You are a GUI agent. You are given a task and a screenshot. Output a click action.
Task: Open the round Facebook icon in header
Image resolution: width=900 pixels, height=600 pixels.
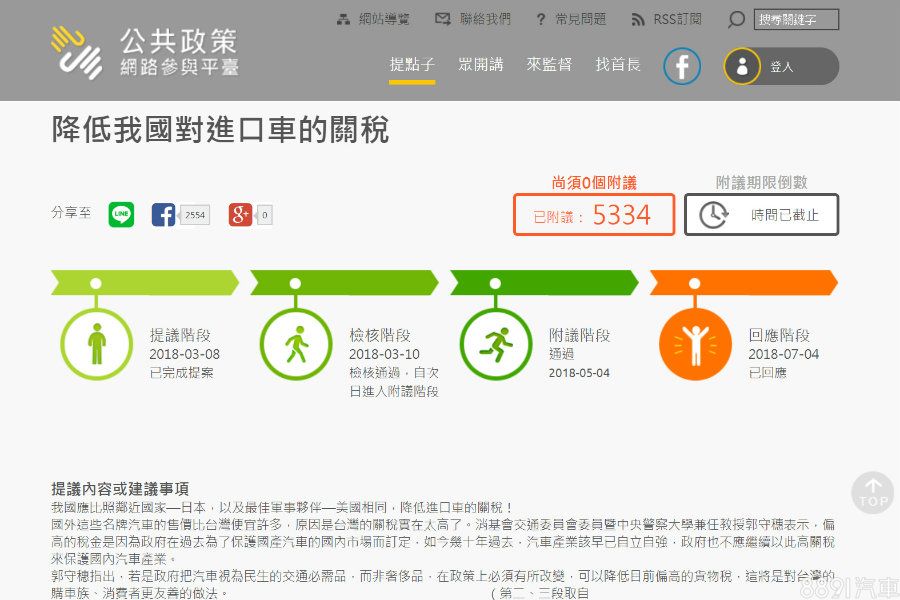(x=682, y=67)
